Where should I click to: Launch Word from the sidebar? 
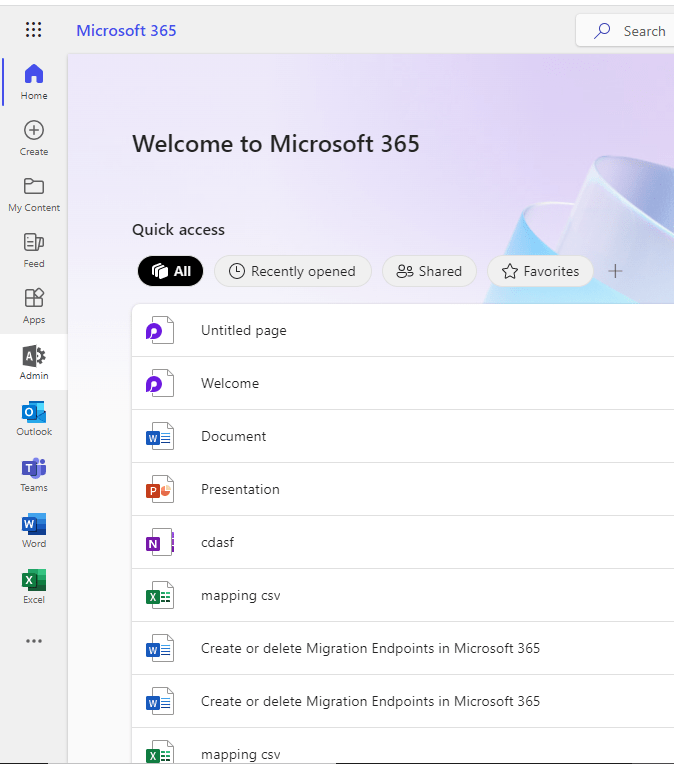tap(34, 530)
